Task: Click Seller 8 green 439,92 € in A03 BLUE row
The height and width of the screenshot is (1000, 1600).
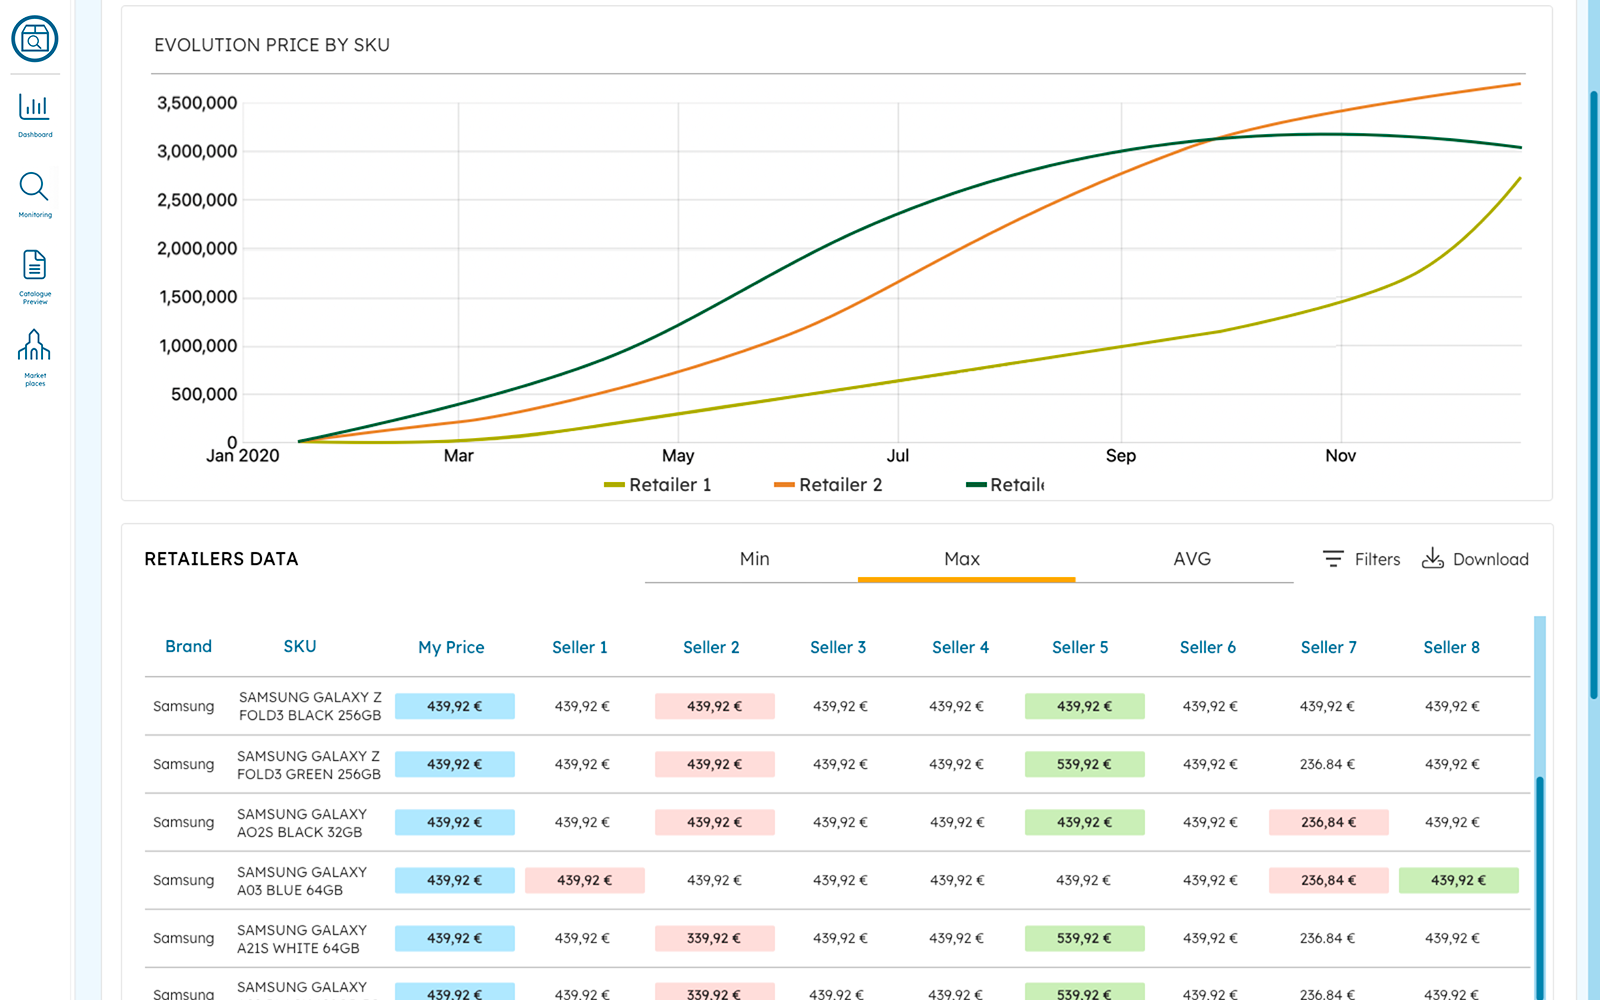Action: coord(1459,880)
